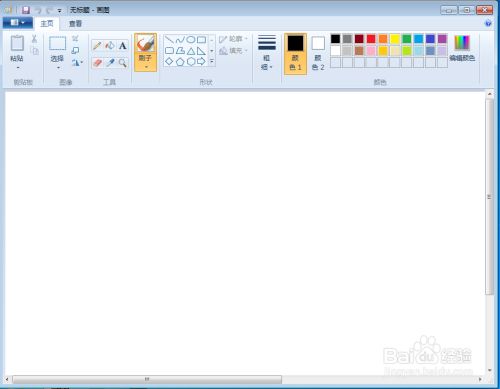The width and height of the screenshot is (500, 389).
Task: Click the Save icon in quick access toolbar
Action: (26, 10)
